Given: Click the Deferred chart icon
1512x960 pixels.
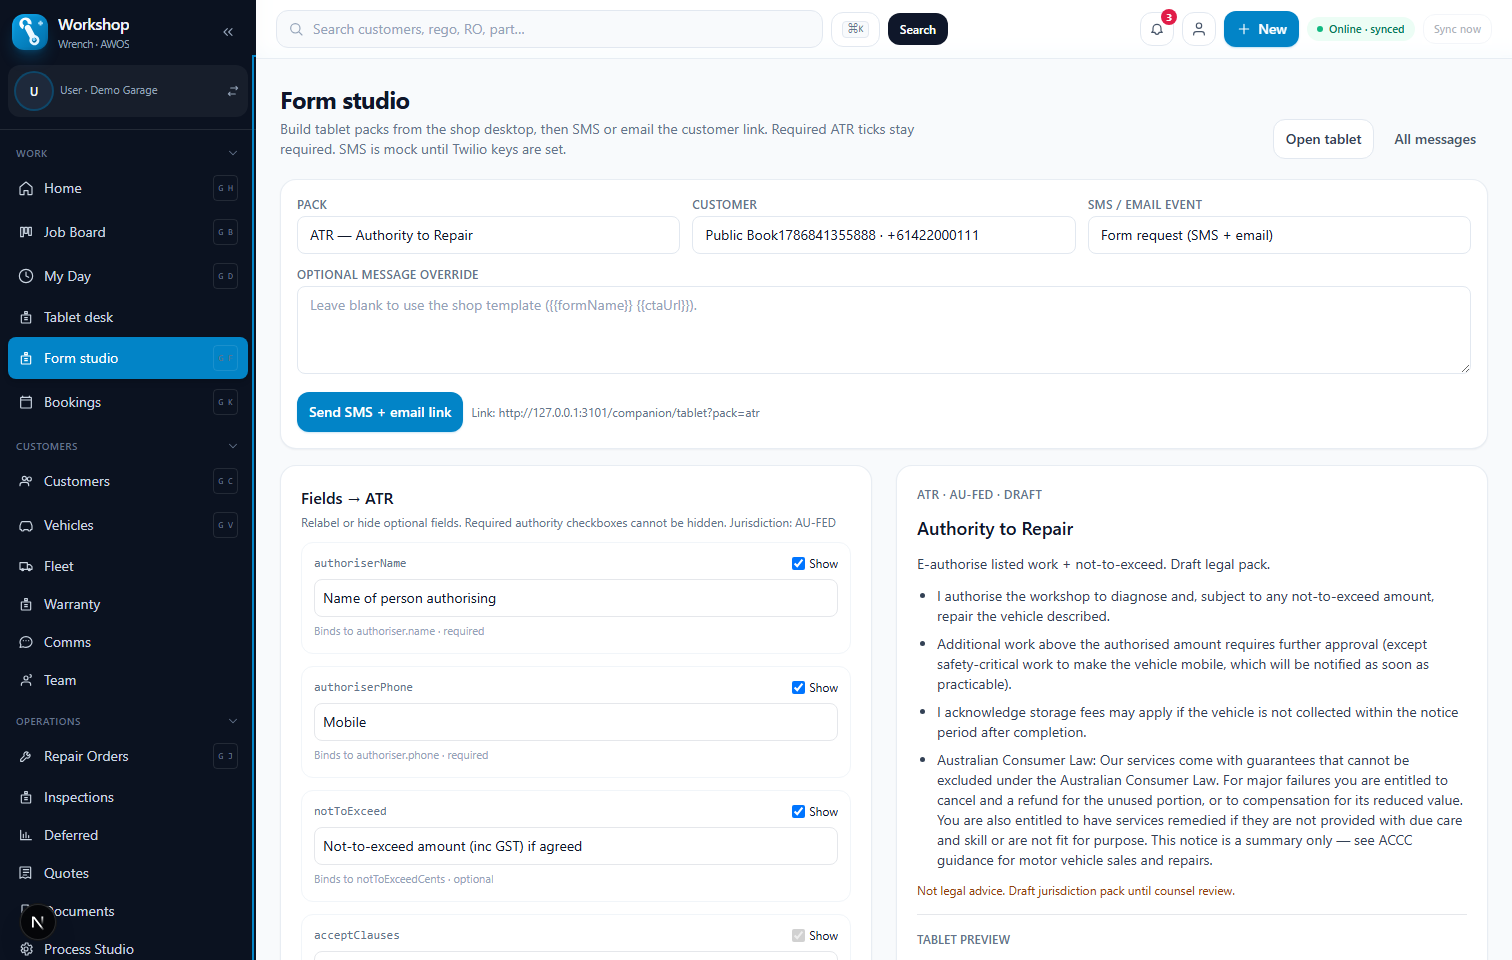Looking at the screenshot, I should [x=26, y=835].
